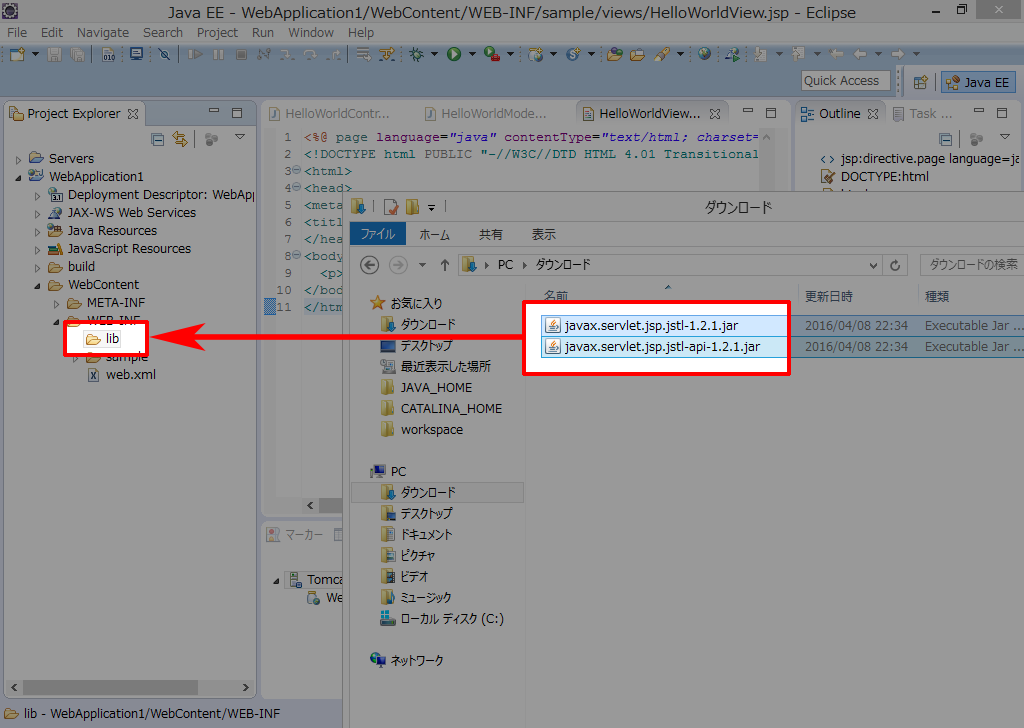
Task: Open the Project menu
Action: pyautogui.click(x=217, y=33)
